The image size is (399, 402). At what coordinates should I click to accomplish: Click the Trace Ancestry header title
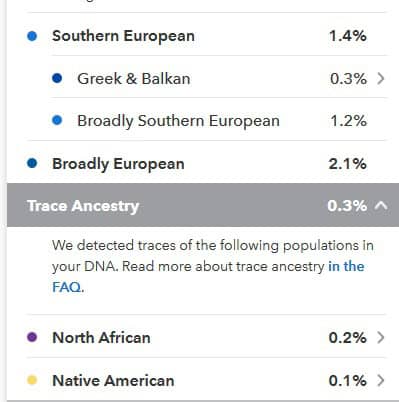[83, 206]
